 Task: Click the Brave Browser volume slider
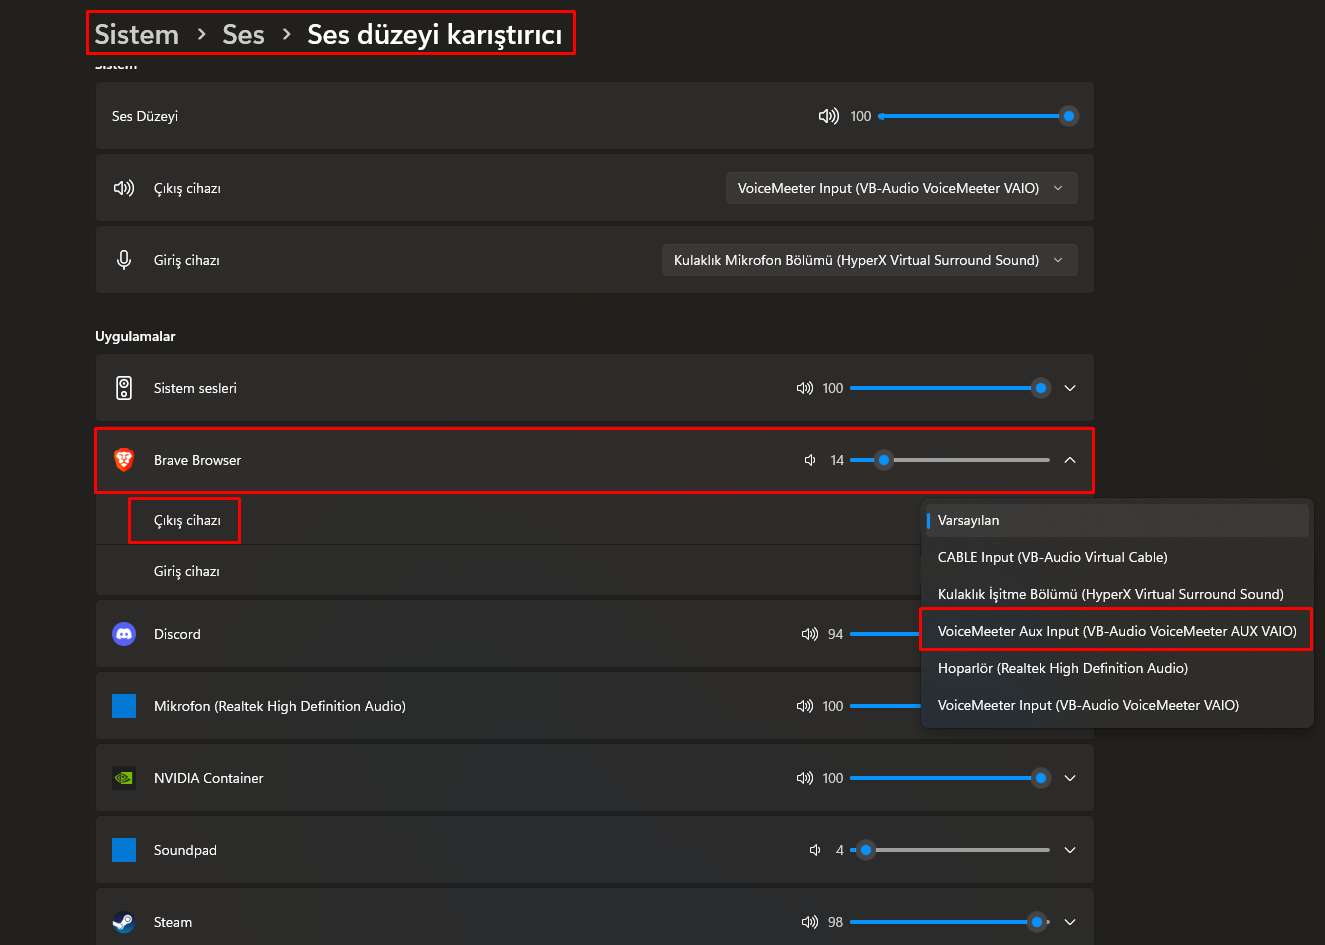pos(950,460)
